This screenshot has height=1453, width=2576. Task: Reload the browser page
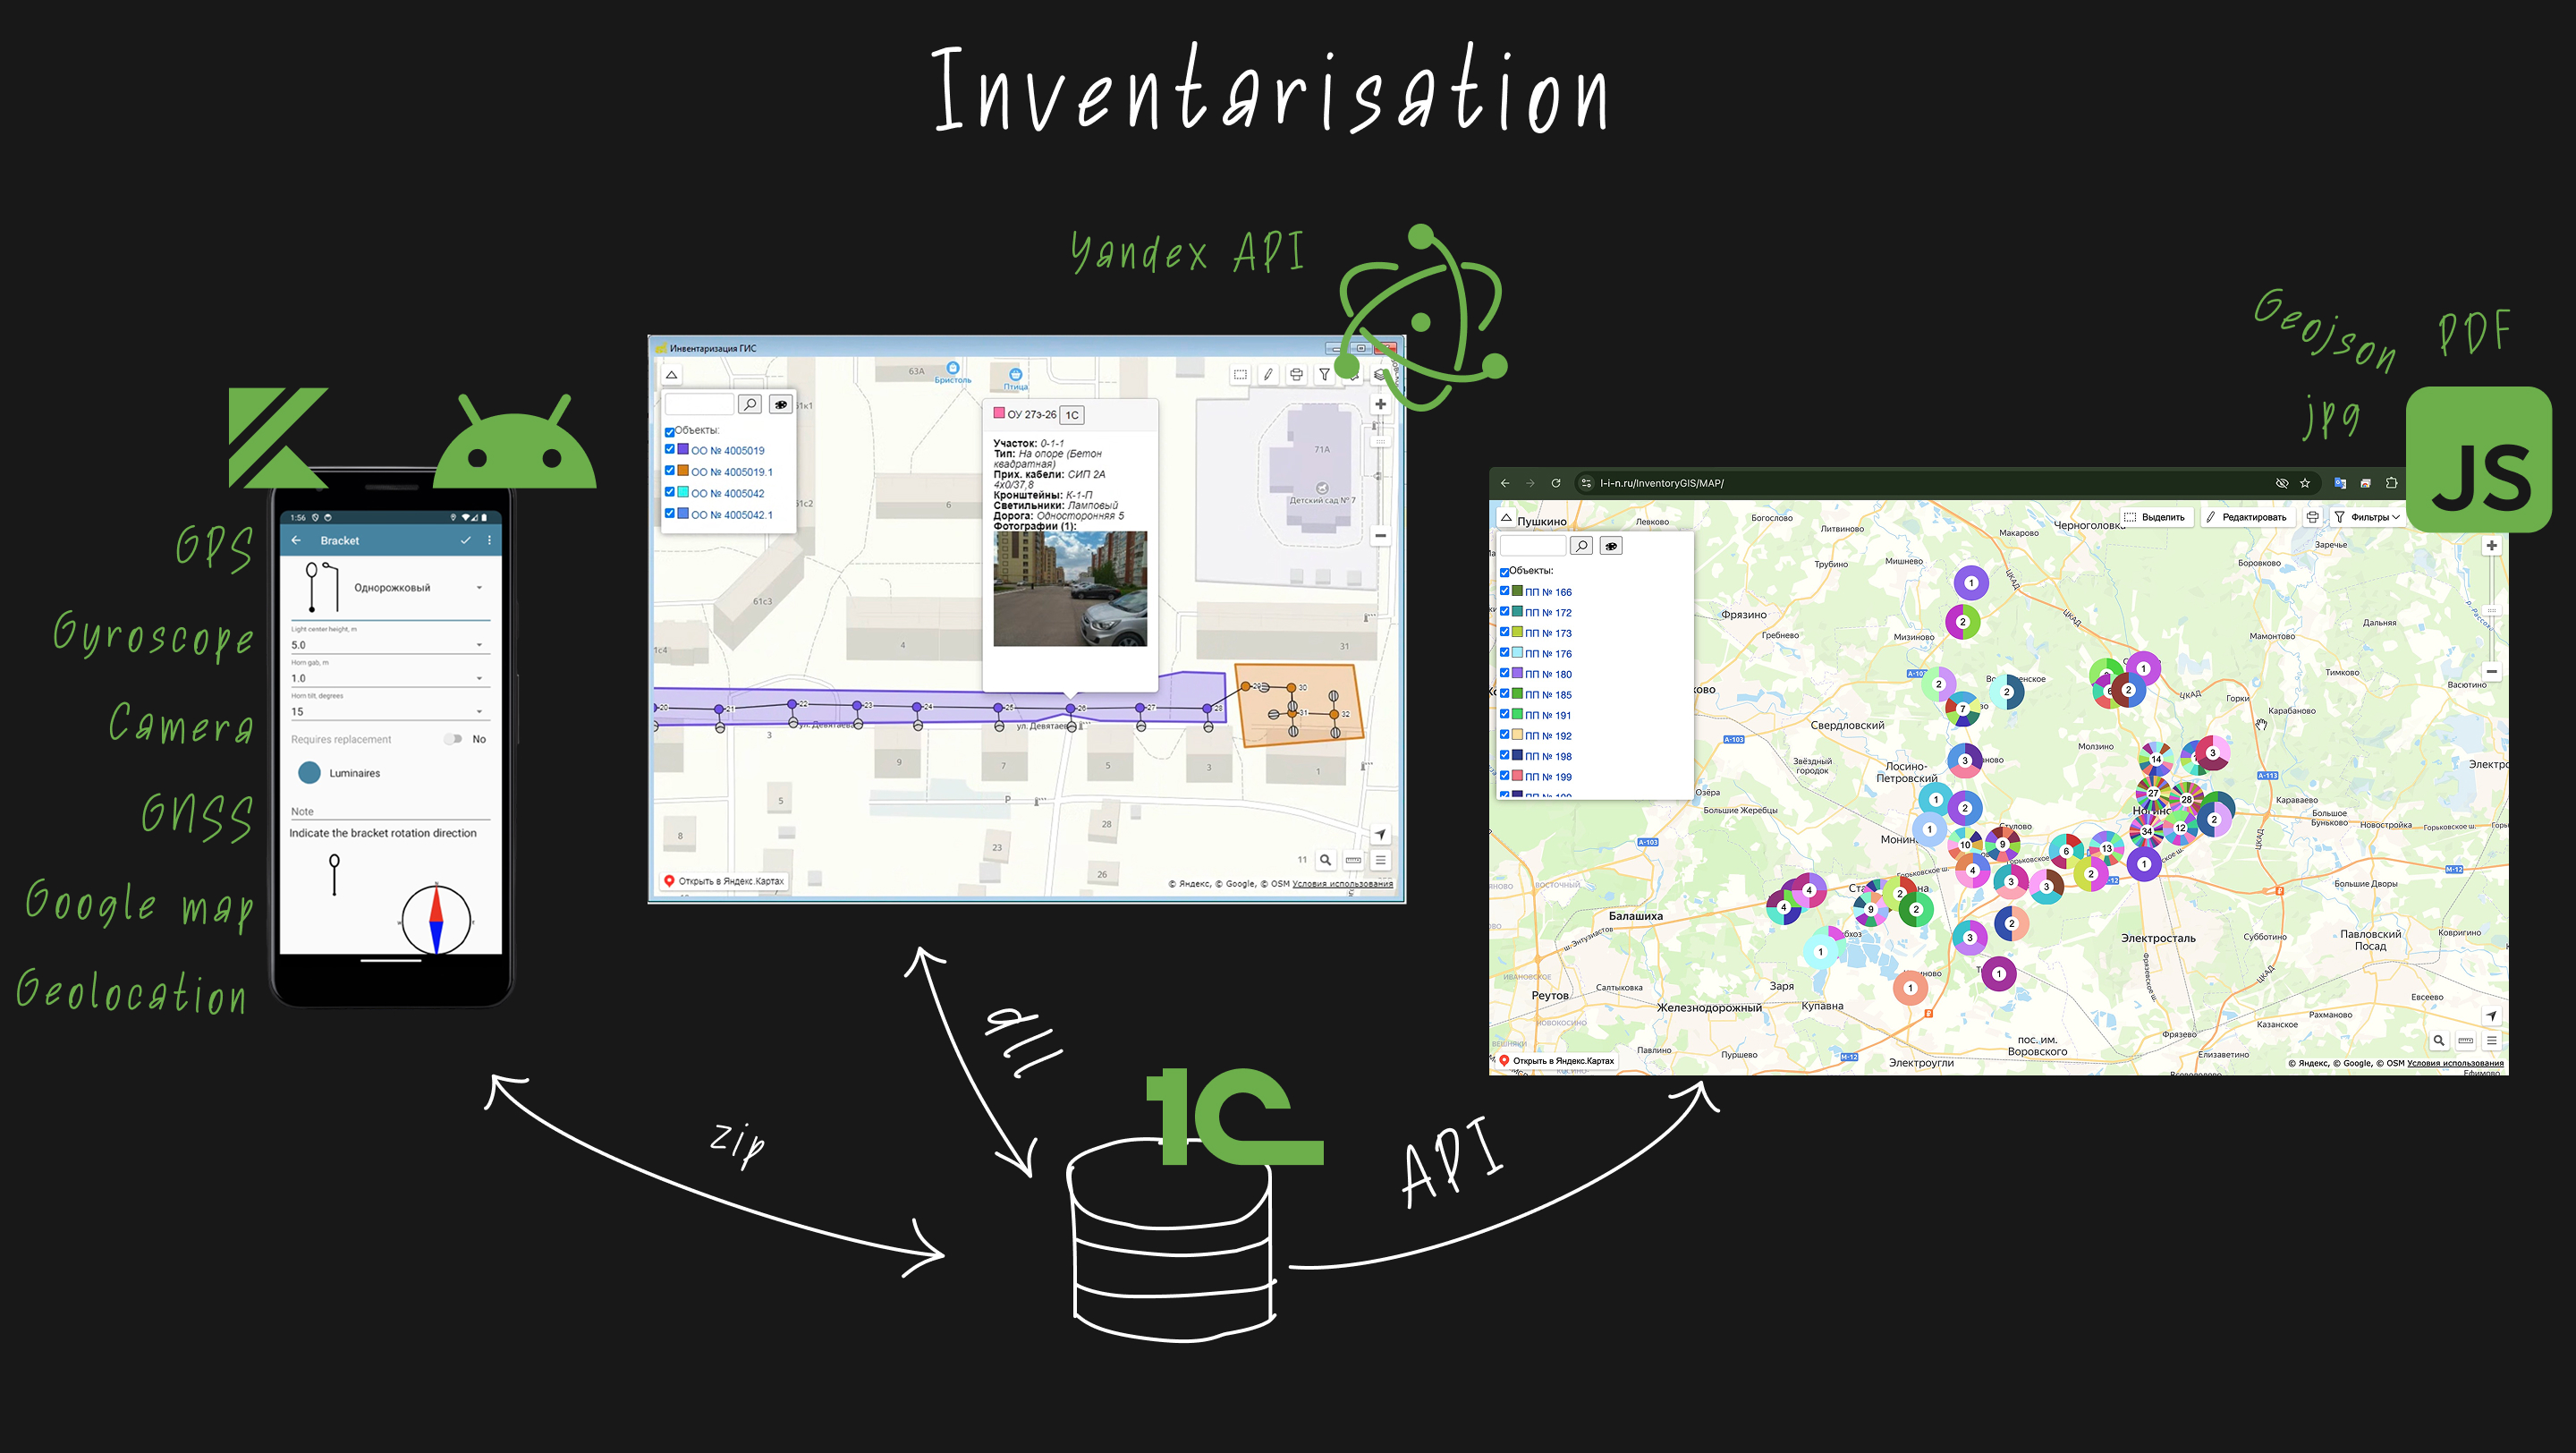click(1556, 483)
